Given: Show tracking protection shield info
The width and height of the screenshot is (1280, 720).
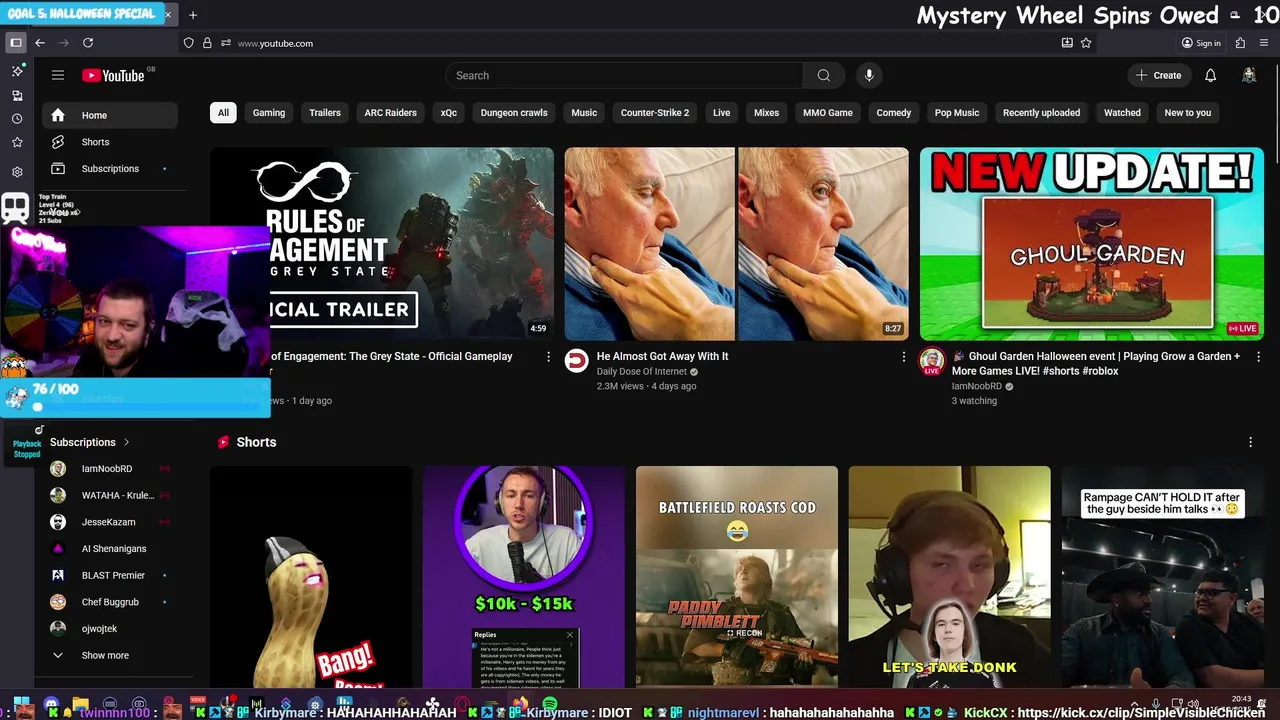Looking at the screenshot, I should click(188, 43).
